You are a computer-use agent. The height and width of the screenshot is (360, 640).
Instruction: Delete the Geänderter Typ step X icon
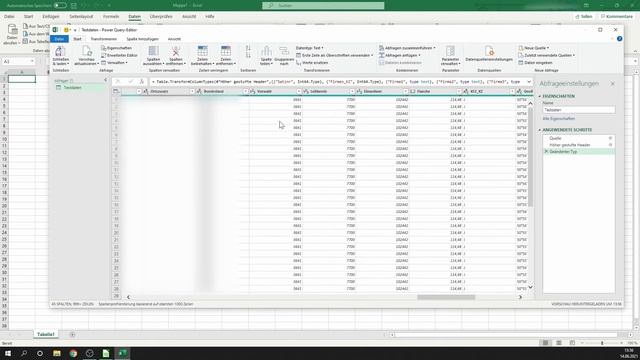(546, 151)
